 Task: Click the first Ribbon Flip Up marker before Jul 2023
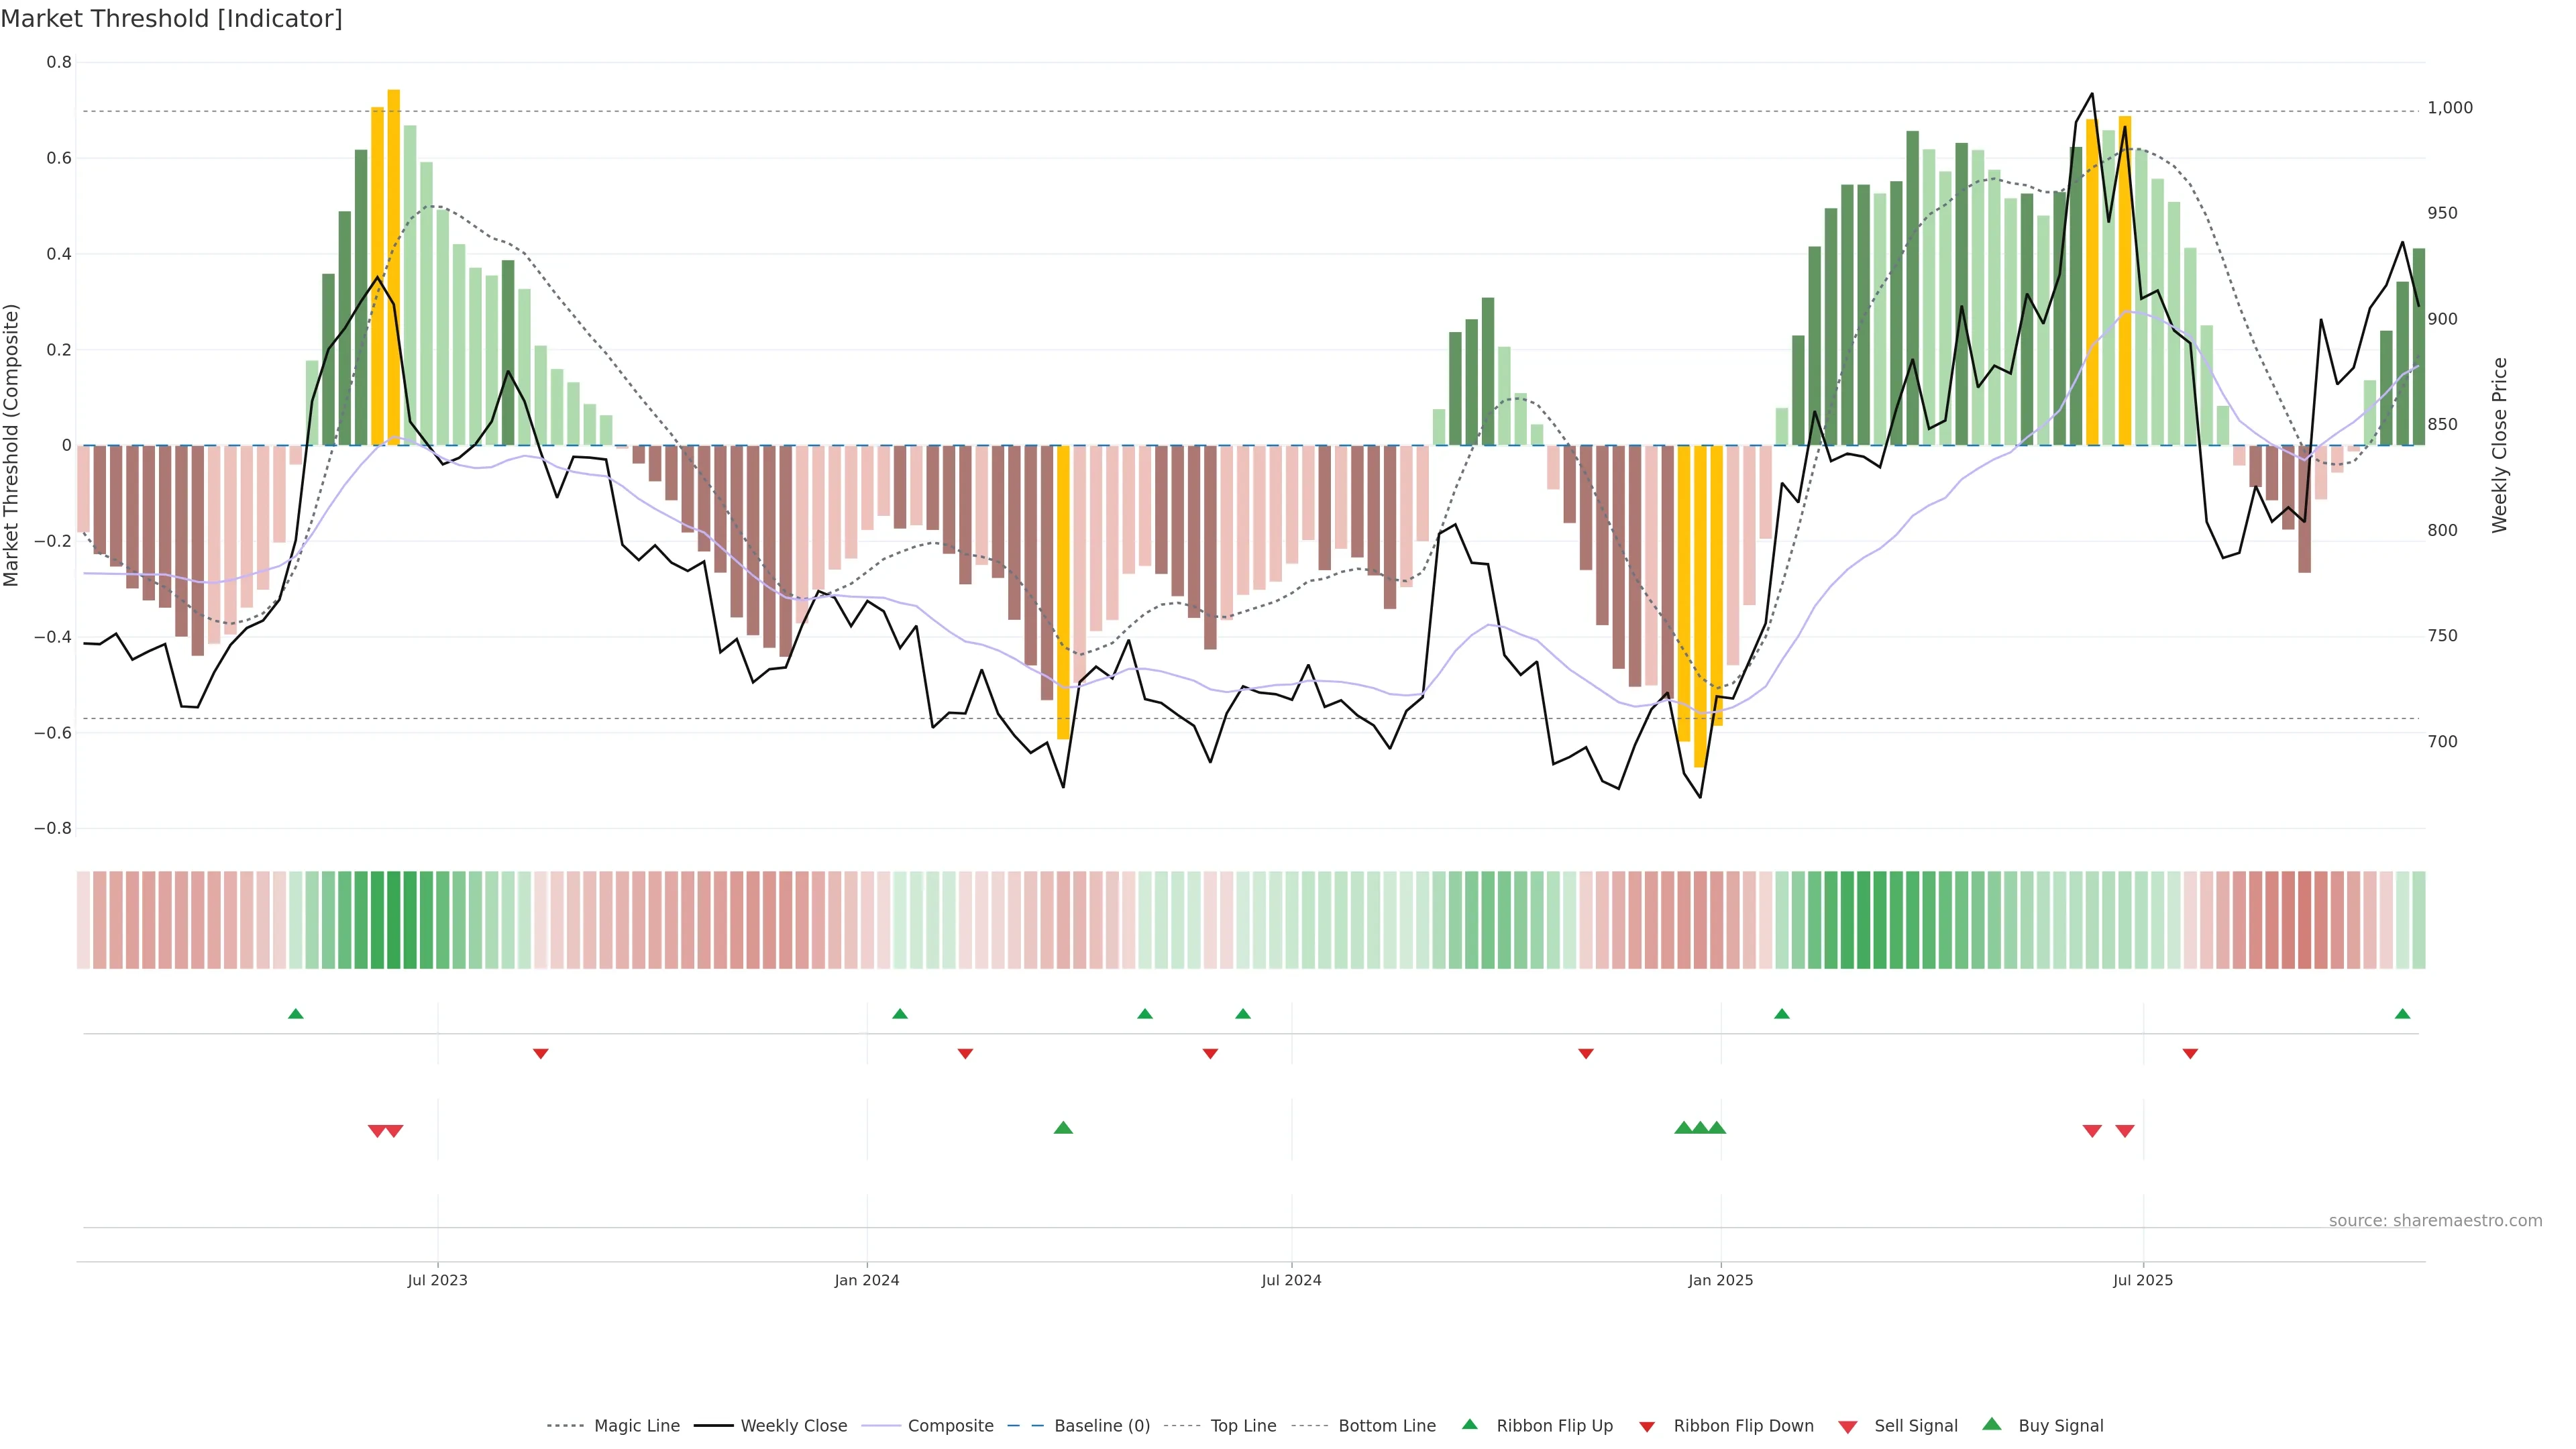pyautogui.click(x=295, y=1014)
